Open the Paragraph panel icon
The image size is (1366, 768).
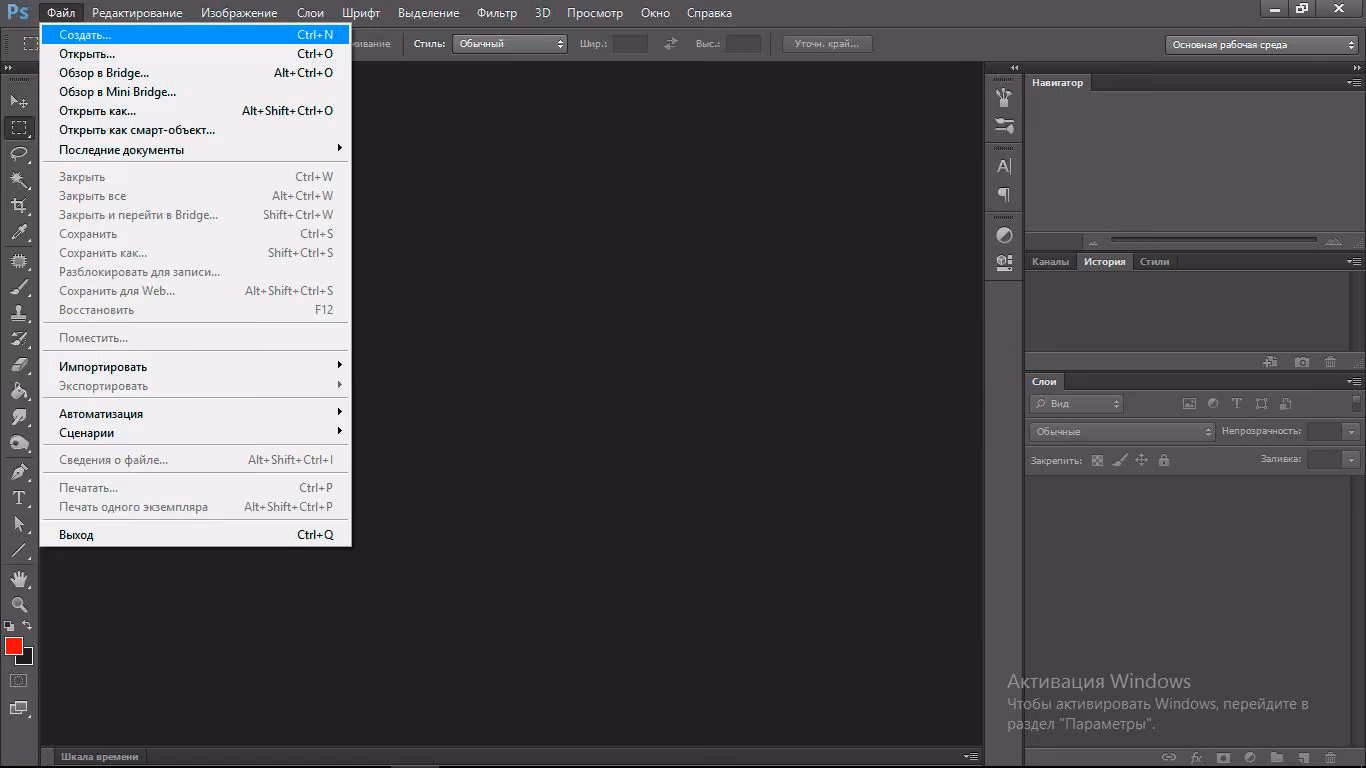1004,194
